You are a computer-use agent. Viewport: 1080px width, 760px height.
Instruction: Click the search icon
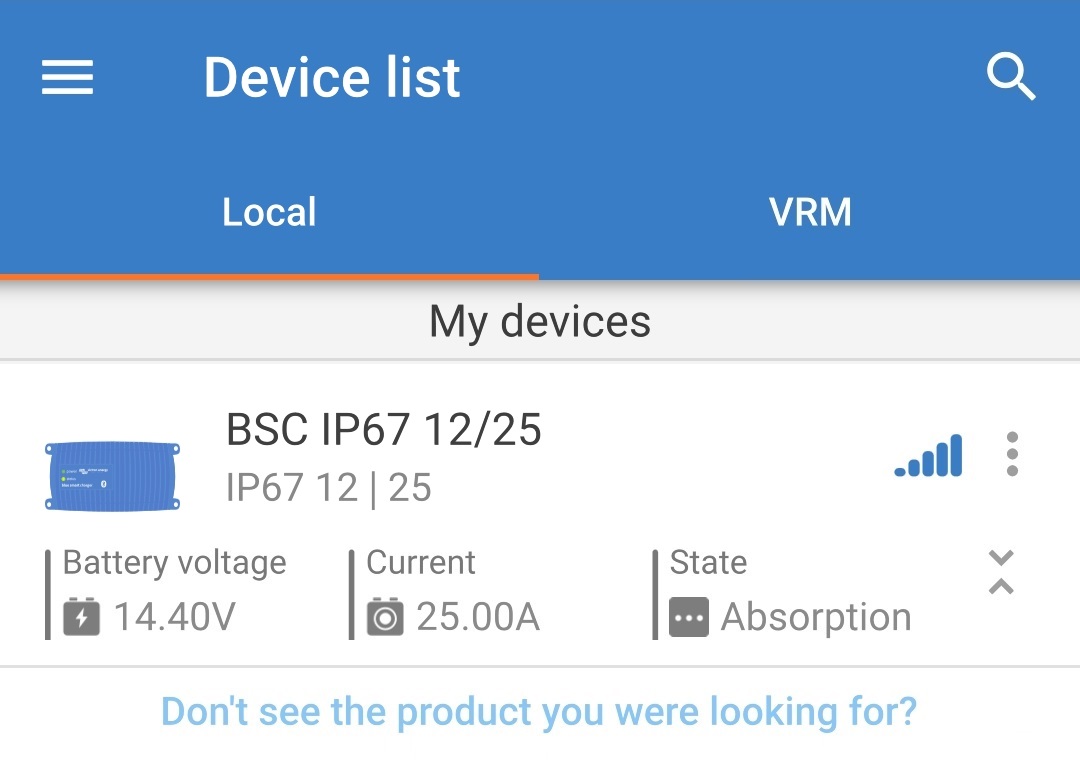[1012, 77]
